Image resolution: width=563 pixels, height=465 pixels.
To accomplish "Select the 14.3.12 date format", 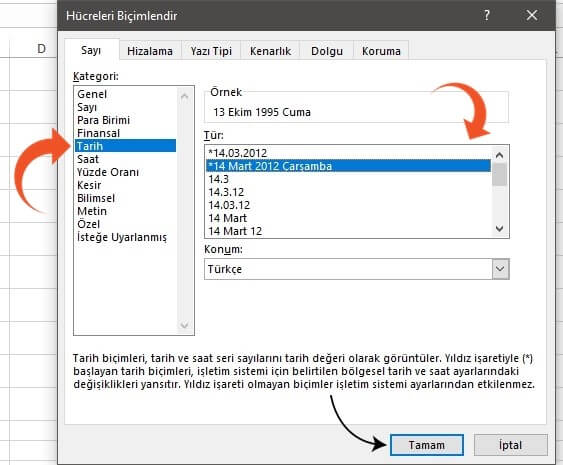I will click(348, 192).
